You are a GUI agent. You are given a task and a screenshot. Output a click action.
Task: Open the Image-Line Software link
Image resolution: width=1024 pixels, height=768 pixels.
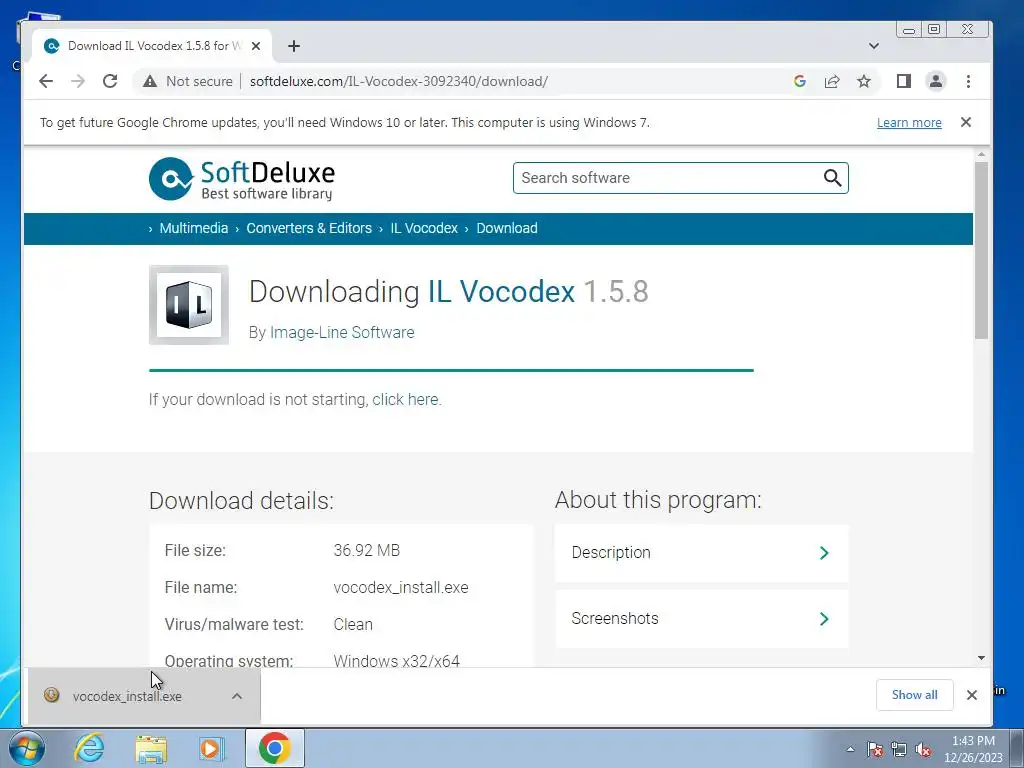pos(342,332)
